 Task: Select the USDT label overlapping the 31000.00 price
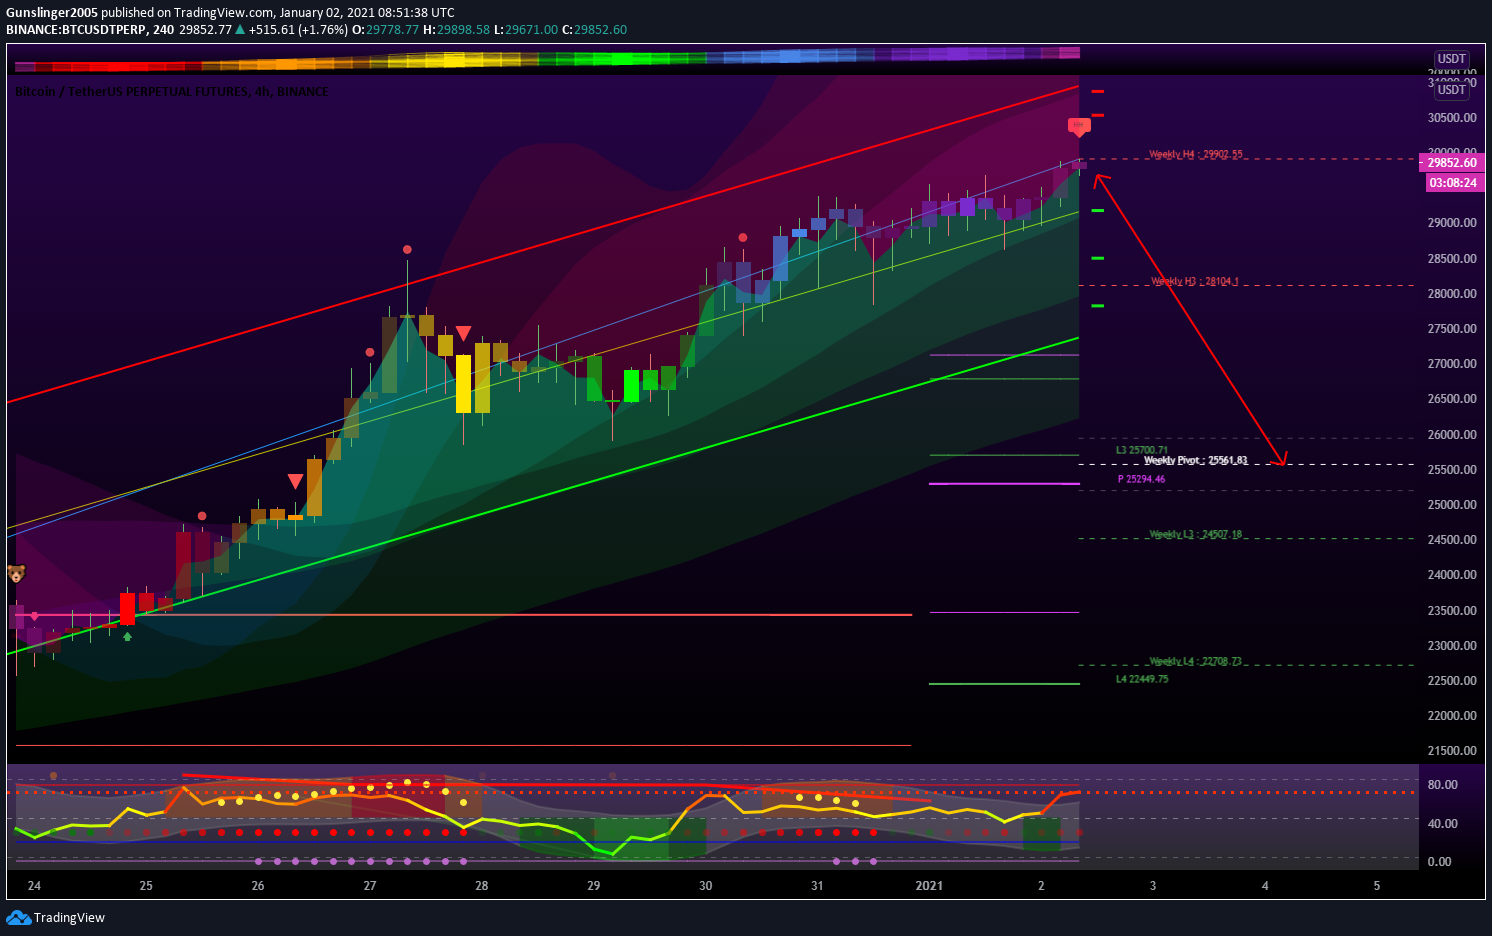1451,90
